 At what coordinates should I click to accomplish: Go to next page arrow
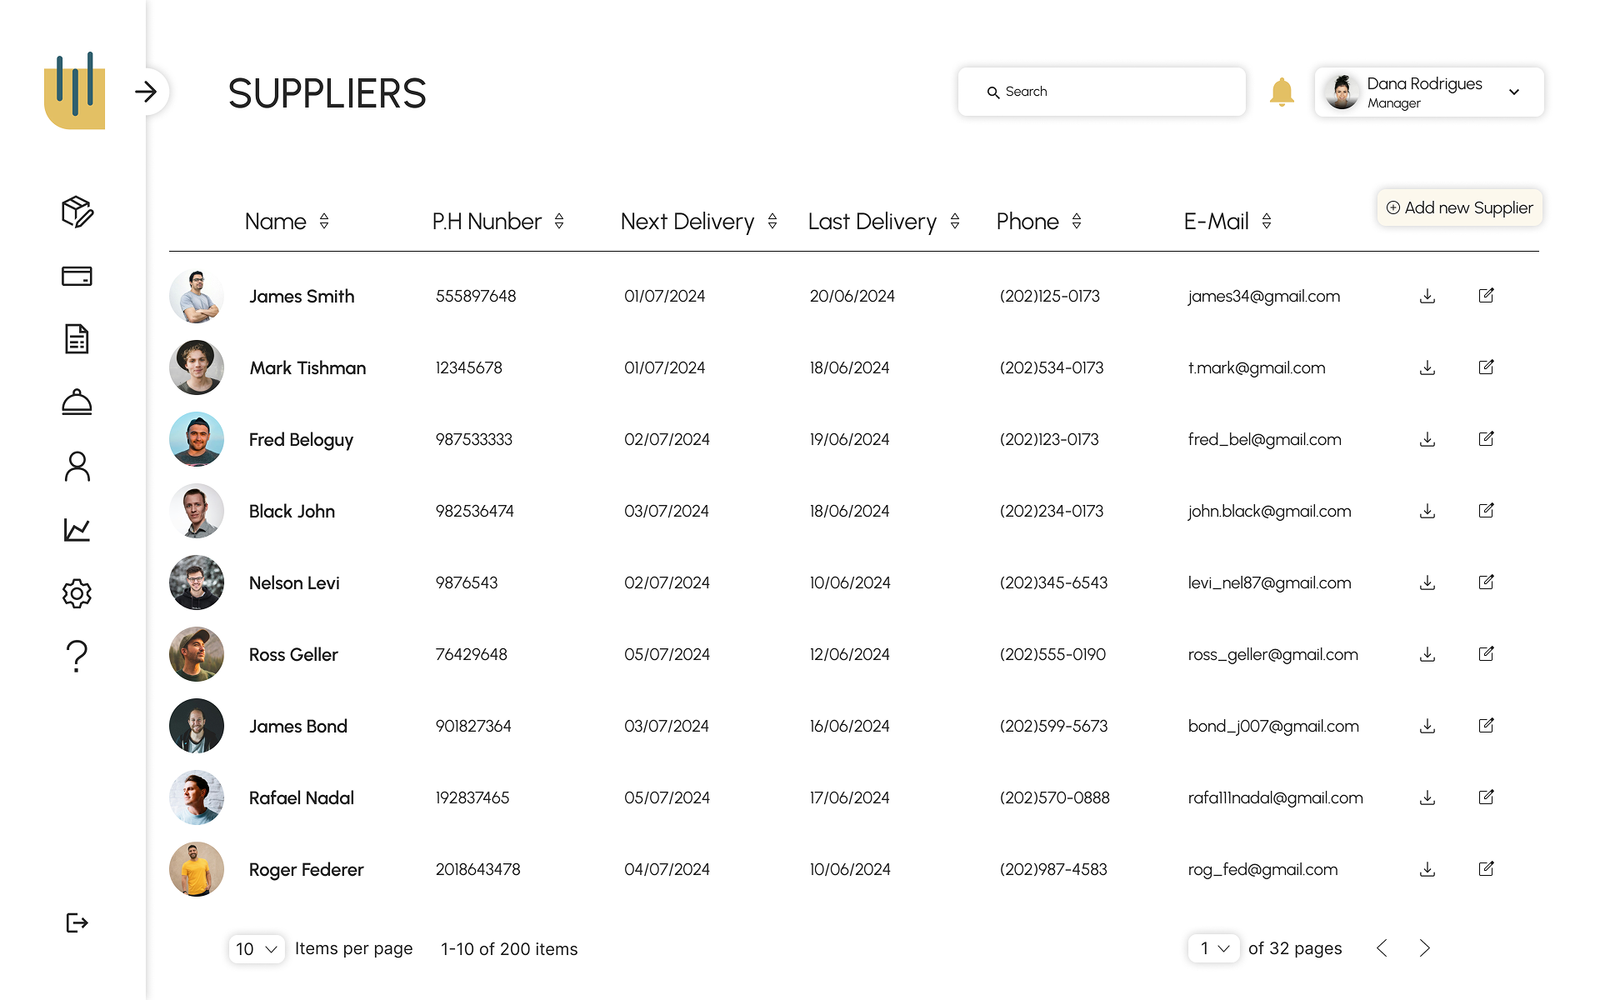coord(1424,948)
